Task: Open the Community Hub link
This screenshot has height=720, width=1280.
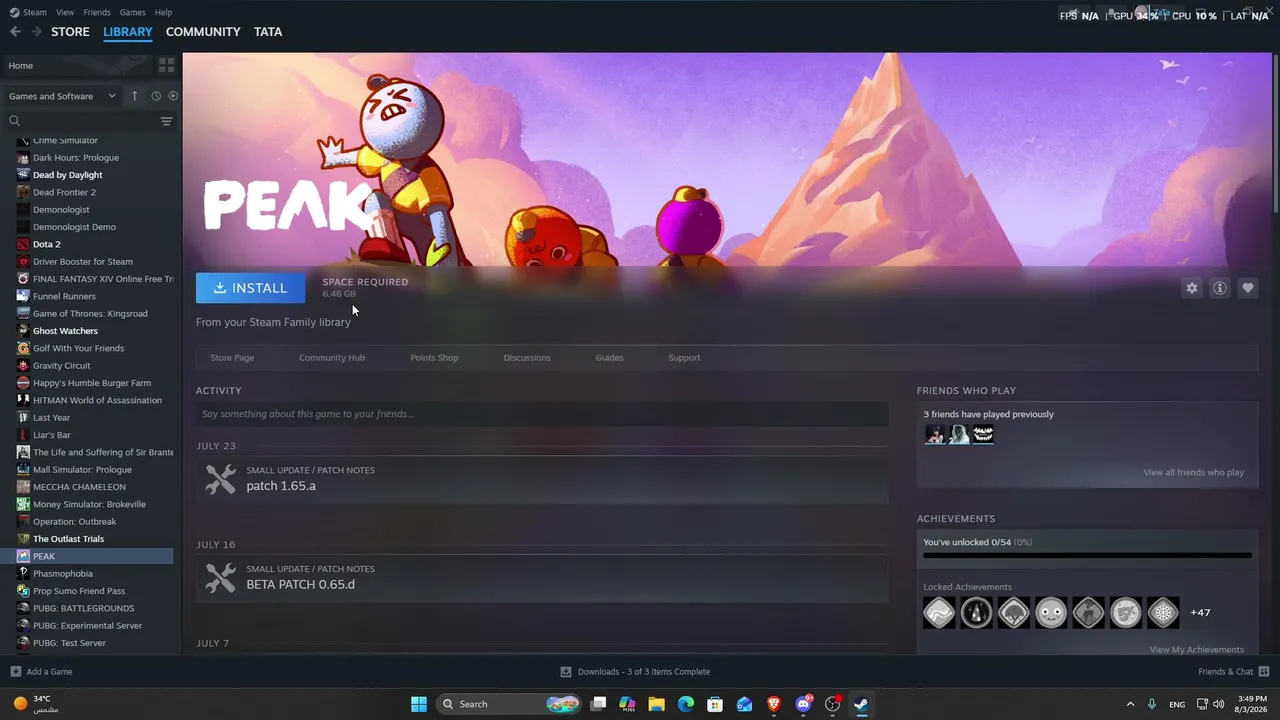Action: click(x=332, y=358)
